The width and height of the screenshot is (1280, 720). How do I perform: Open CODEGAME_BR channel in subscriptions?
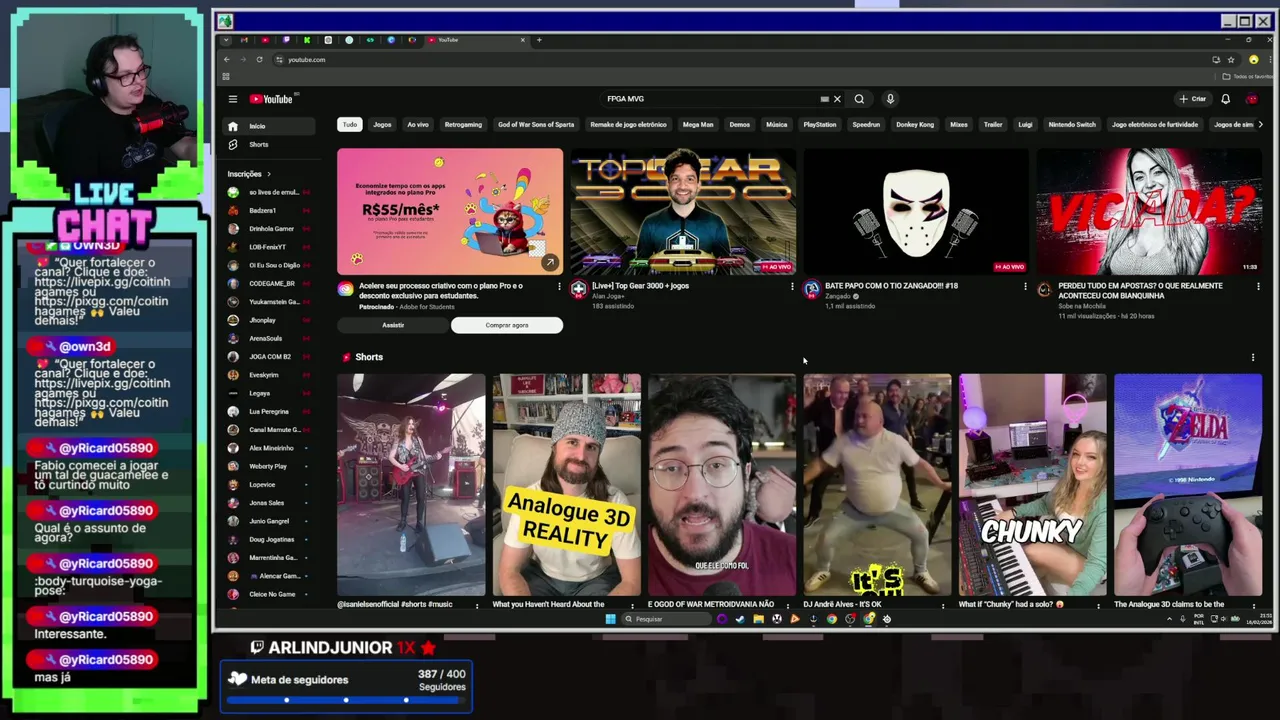pyautogui.click(x=271, y=284)
